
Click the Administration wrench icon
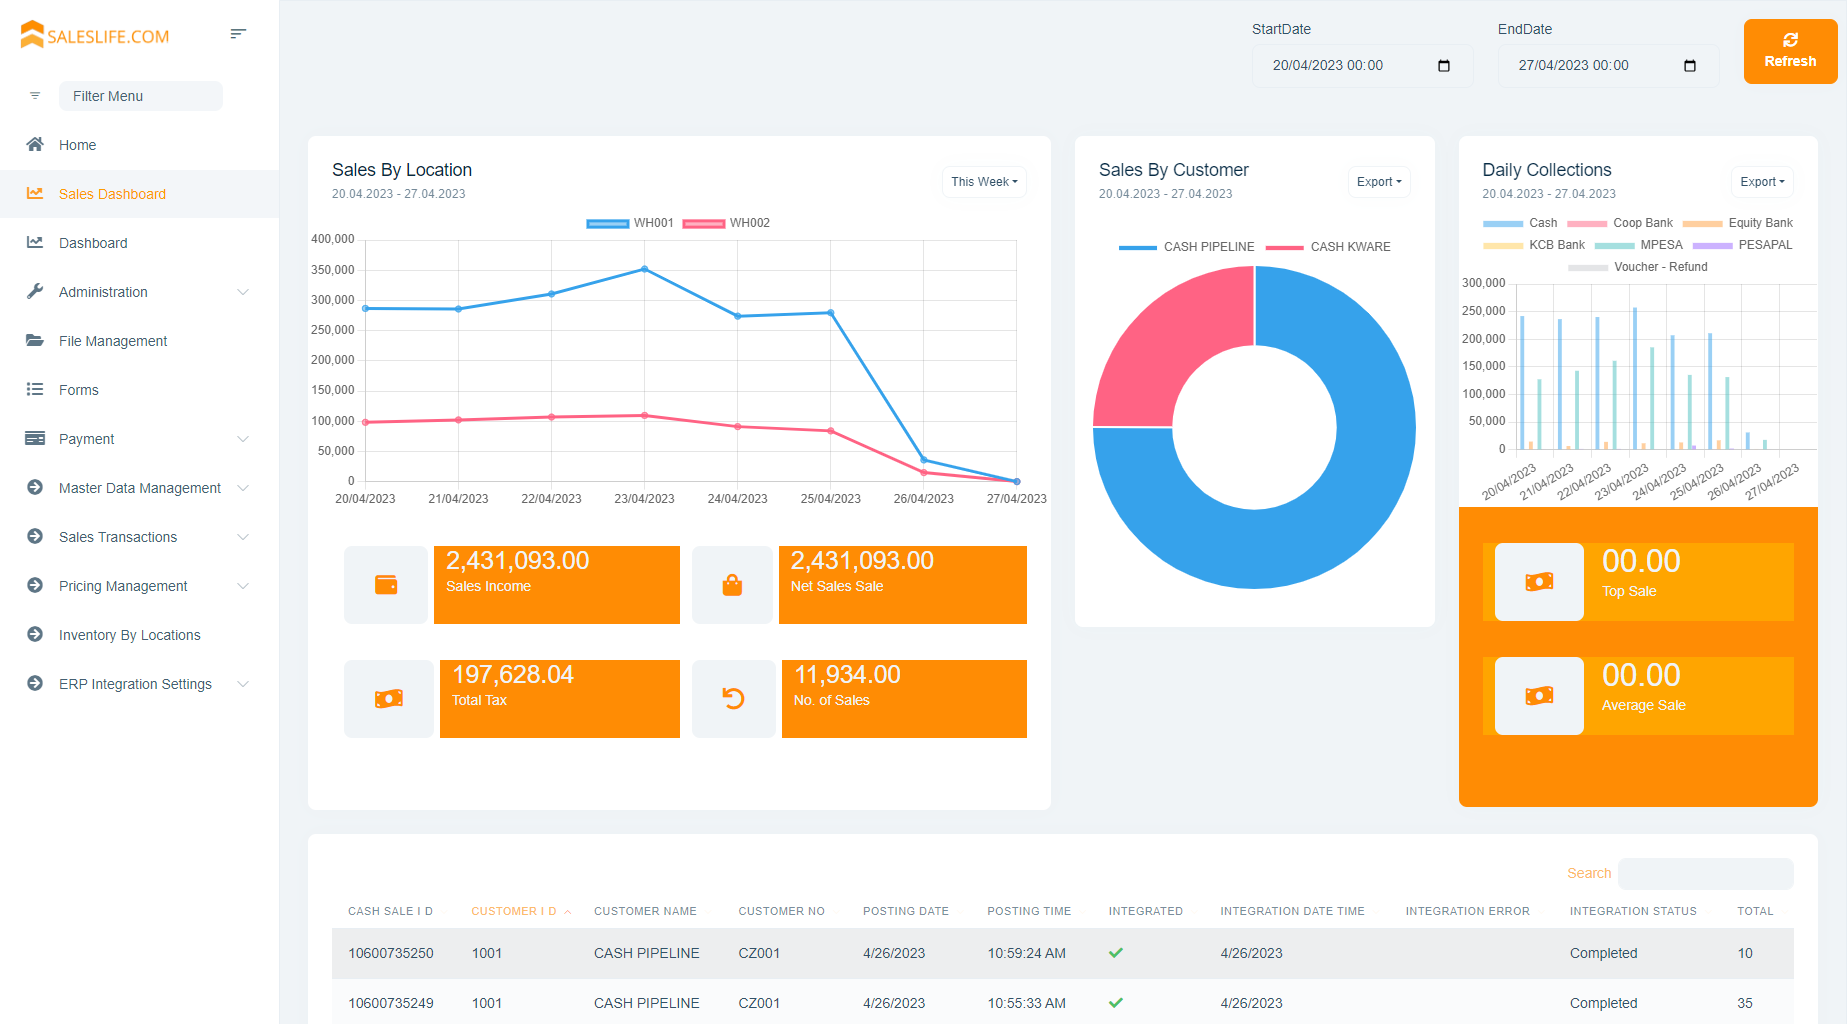pyautogui.click(x=35, y=291)
